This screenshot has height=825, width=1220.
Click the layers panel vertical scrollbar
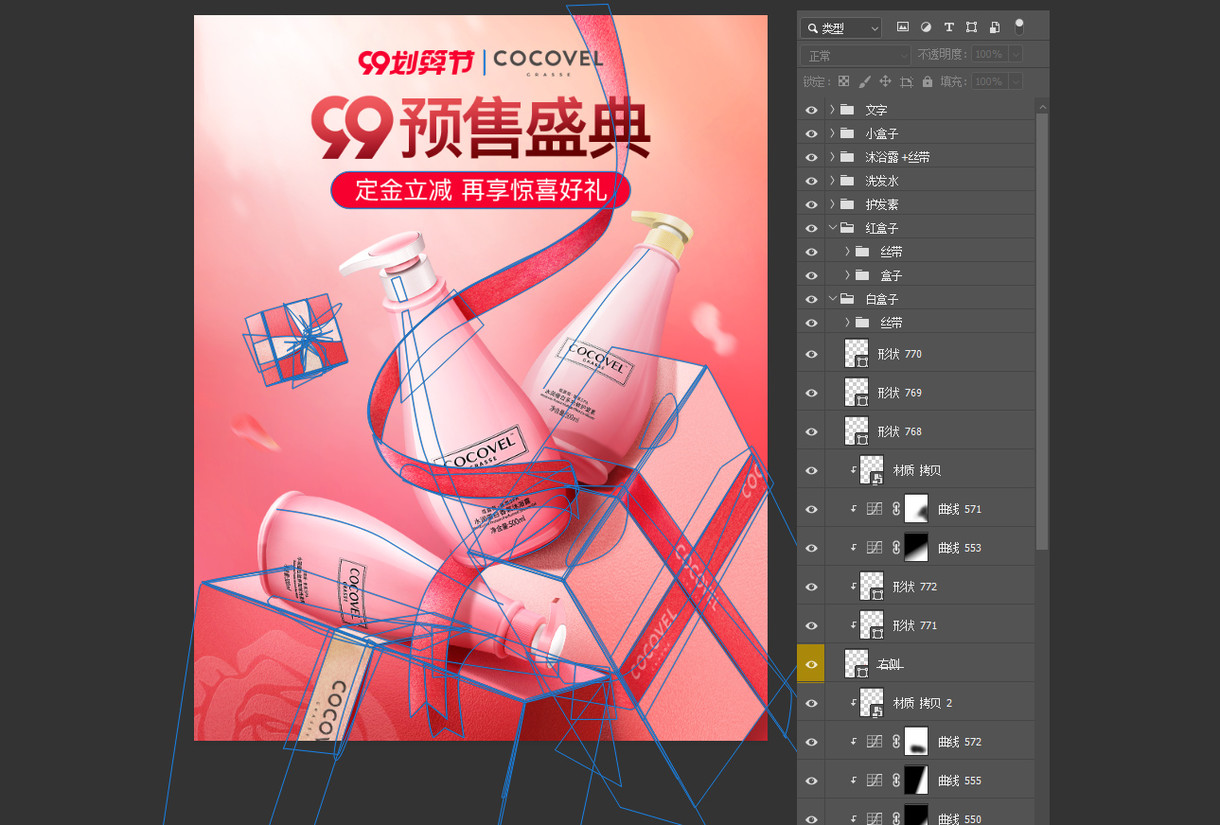coord(1042,330)
